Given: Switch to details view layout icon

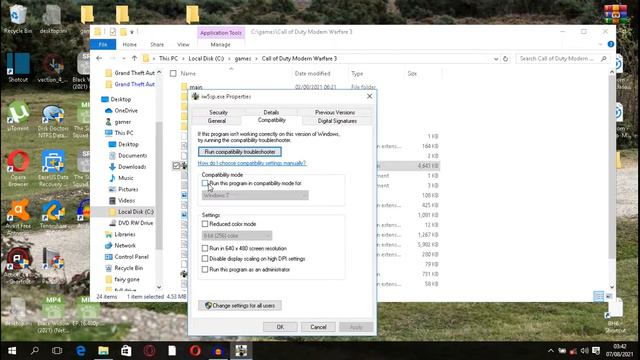Looking at the screenshot, I should (598, 296).
